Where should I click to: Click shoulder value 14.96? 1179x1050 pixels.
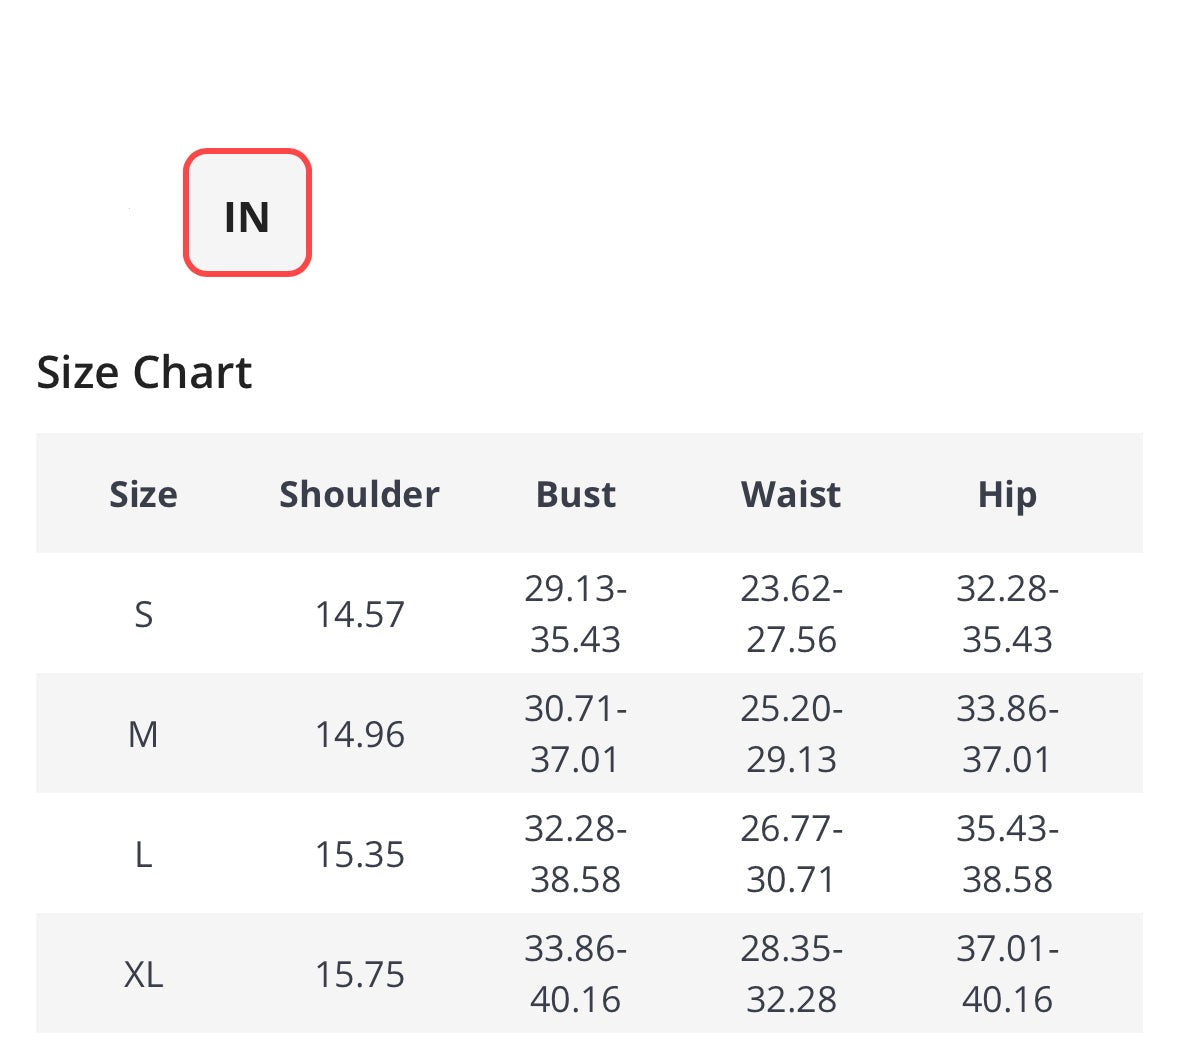pos(359,734)
